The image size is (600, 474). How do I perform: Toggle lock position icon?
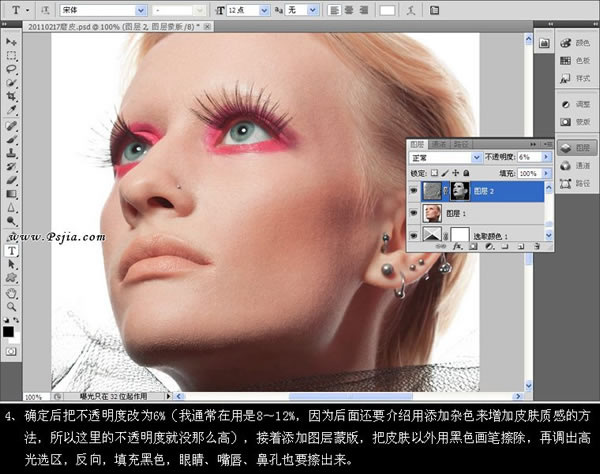[455, 173]
